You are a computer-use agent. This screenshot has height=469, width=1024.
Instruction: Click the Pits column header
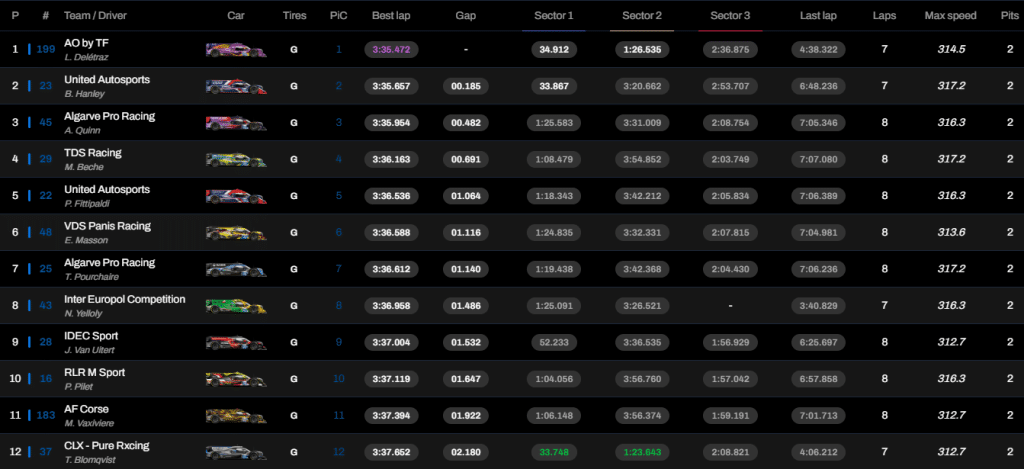[1010, 16]
